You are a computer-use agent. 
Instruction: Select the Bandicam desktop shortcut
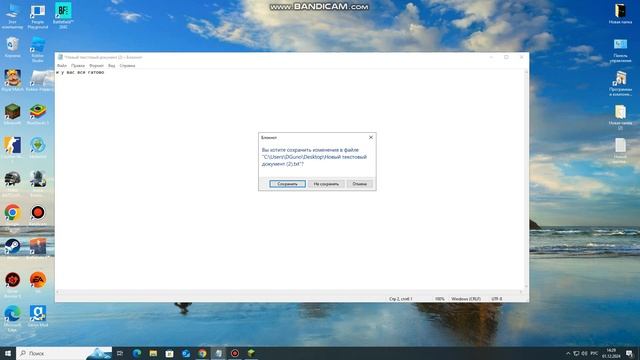point(38,215)
